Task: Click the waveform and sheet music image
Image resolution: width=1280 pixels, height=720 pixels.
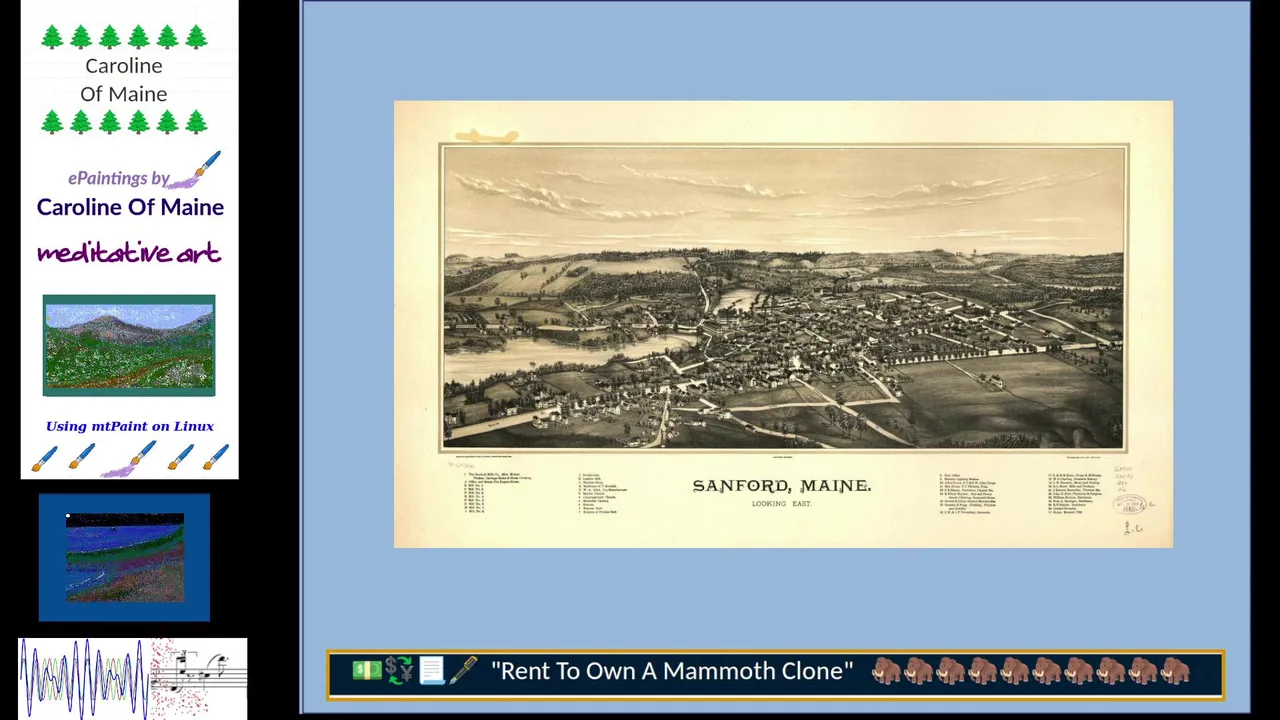Action: coord(133,678)
